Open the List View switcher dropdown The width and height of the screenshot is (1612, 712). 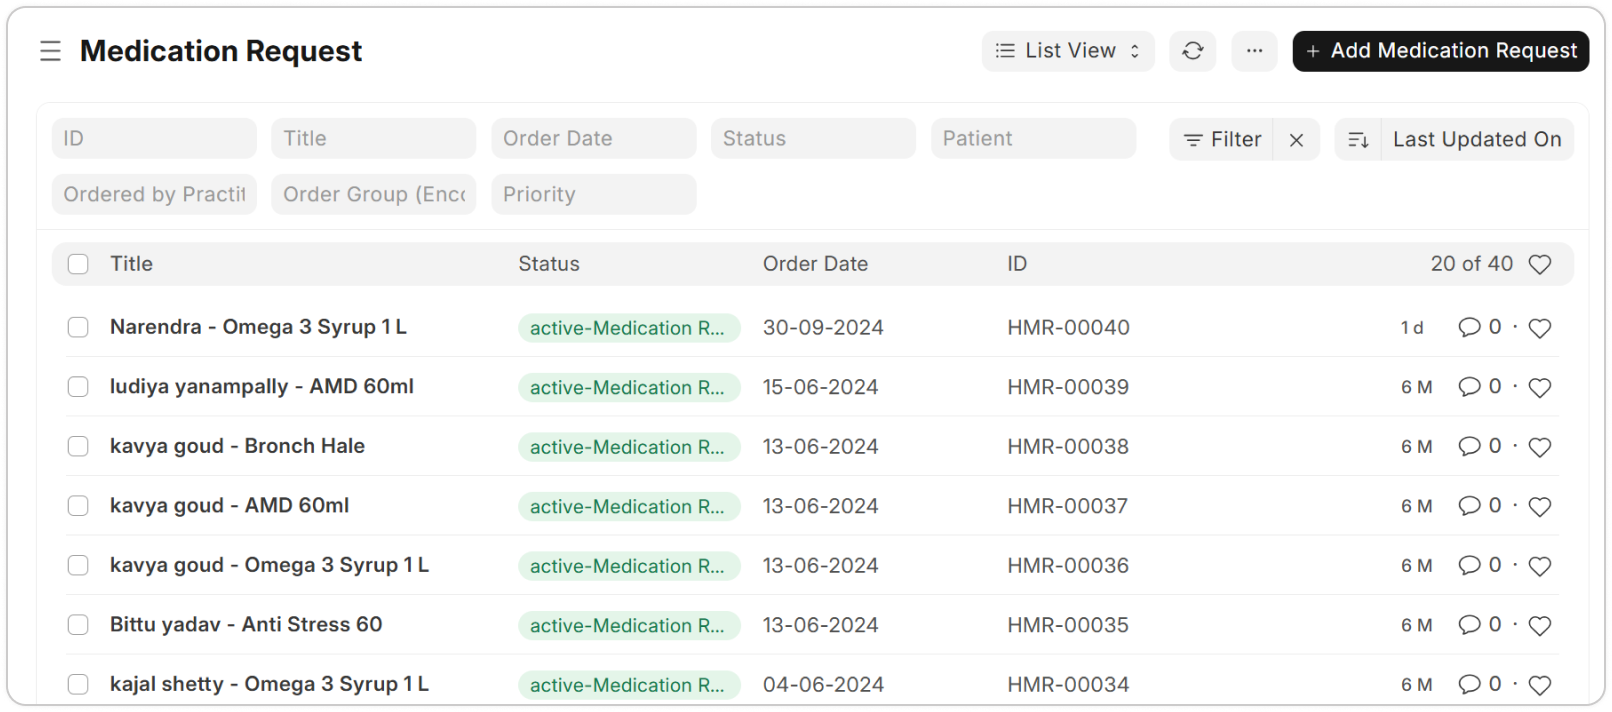click(1068, 51)
